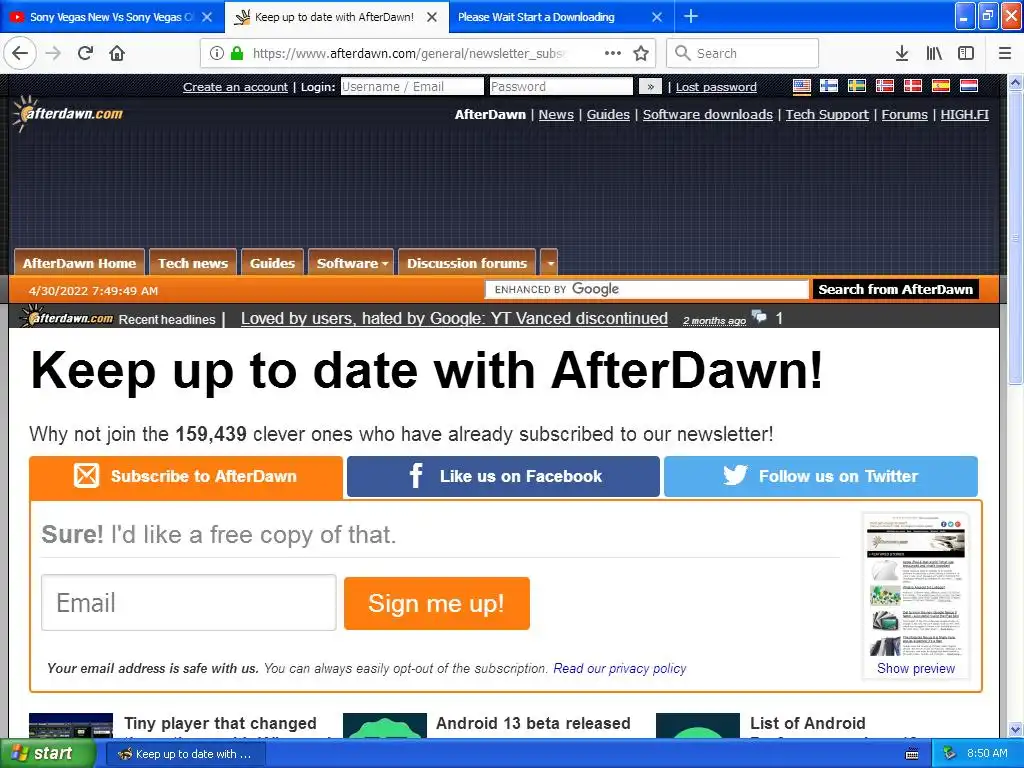Open Guides orange navigation tab
The height and width of the screenshot is (768, 1024).
pyautogui.click(x=272, y=263)
